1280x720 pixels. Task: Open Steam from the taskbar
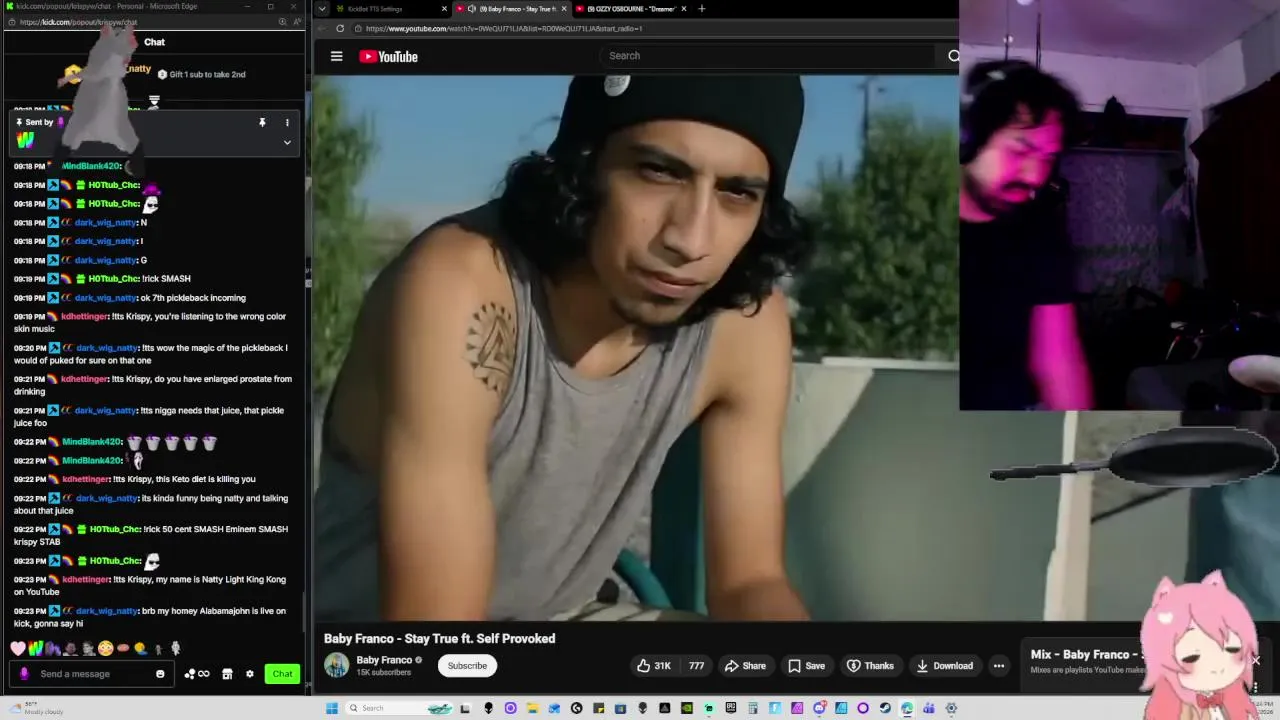coord(885,708)
